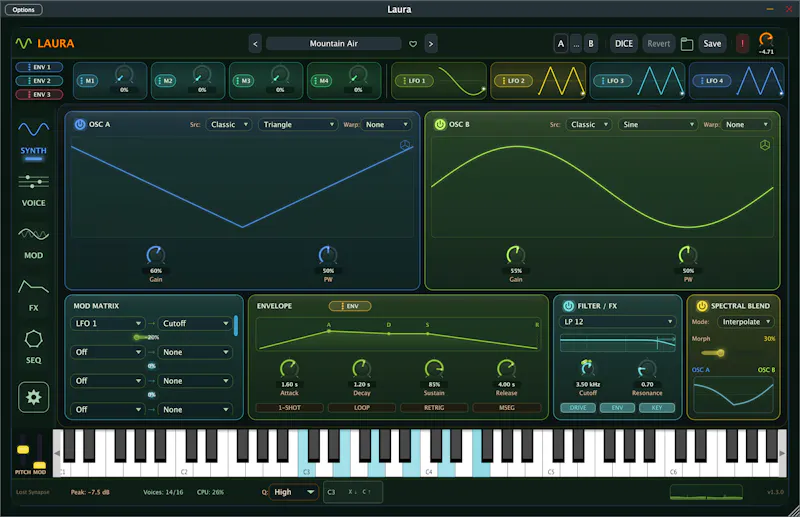The height and width of the screenshot is (517, 800).
Task: Open the MOD page
Action: point(33,243)
